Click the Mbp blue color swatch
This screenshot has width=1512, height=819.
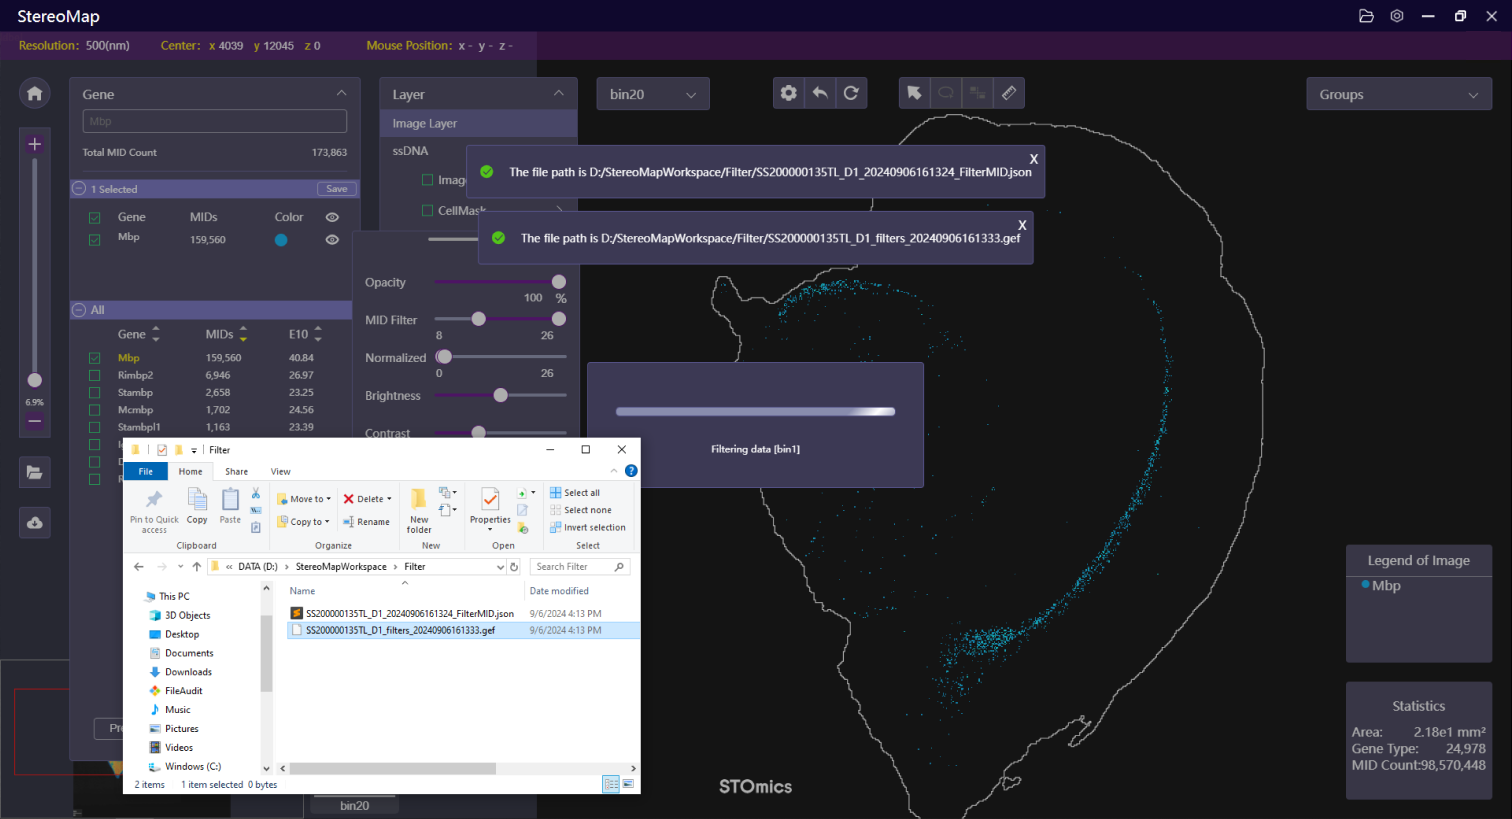coord(281,240)
